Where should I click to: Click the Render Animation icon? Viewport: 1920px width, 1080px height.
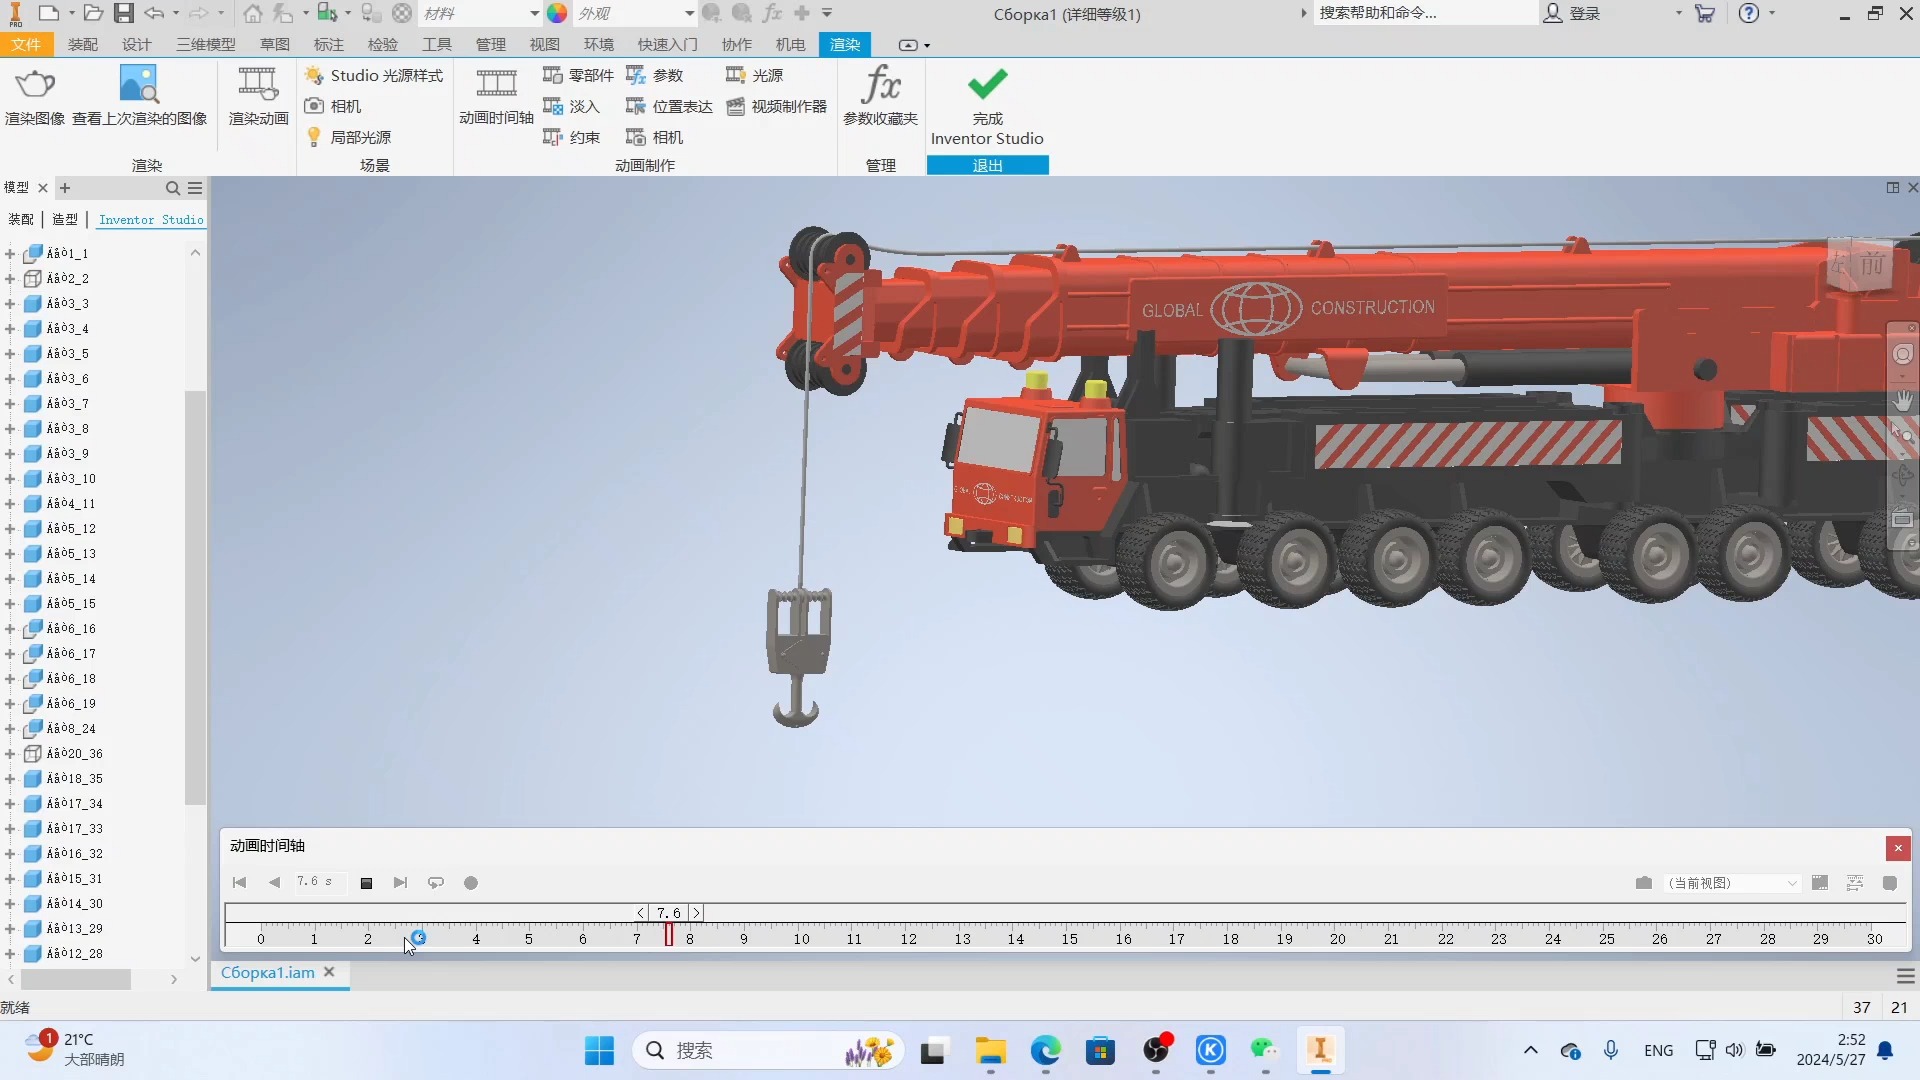[258, 86]
